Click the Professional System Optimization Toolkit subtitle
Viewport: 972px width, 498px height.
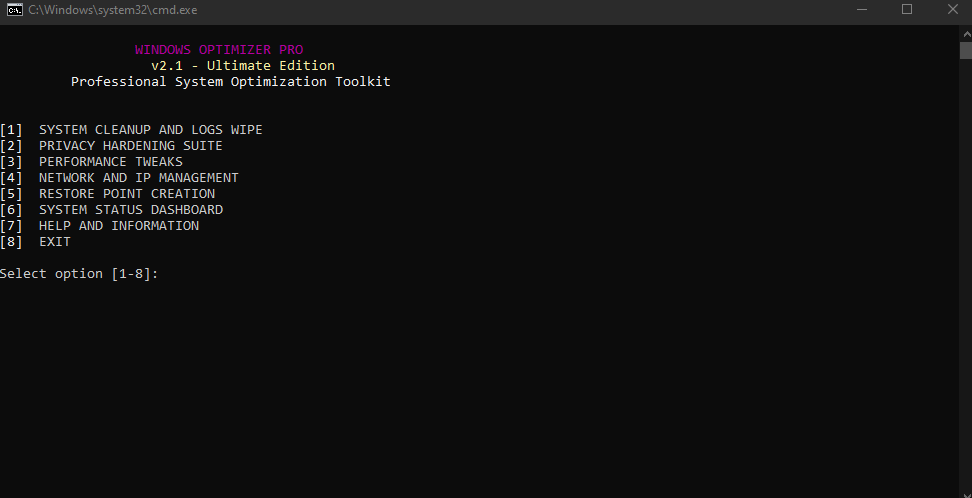pos(230,82)
